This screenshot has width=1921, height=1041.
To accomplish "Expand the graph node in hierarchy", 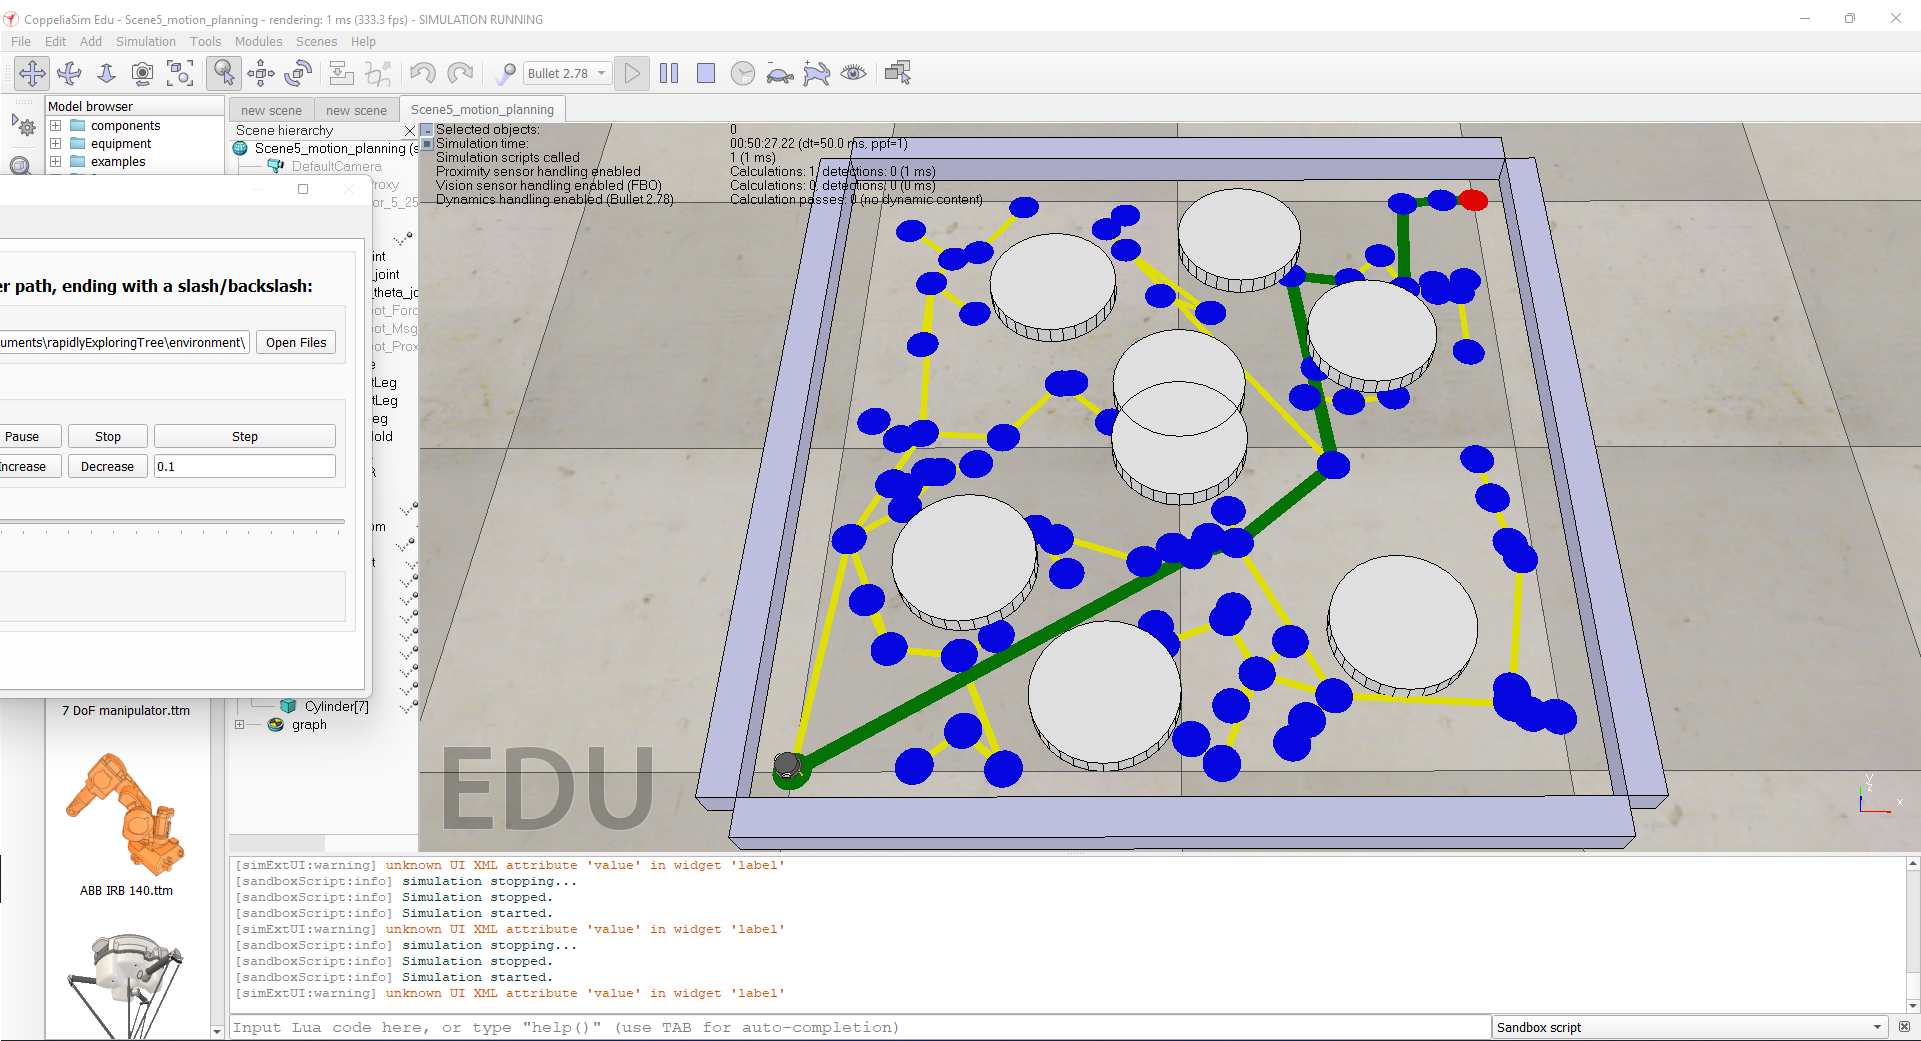I will (239, 725).
